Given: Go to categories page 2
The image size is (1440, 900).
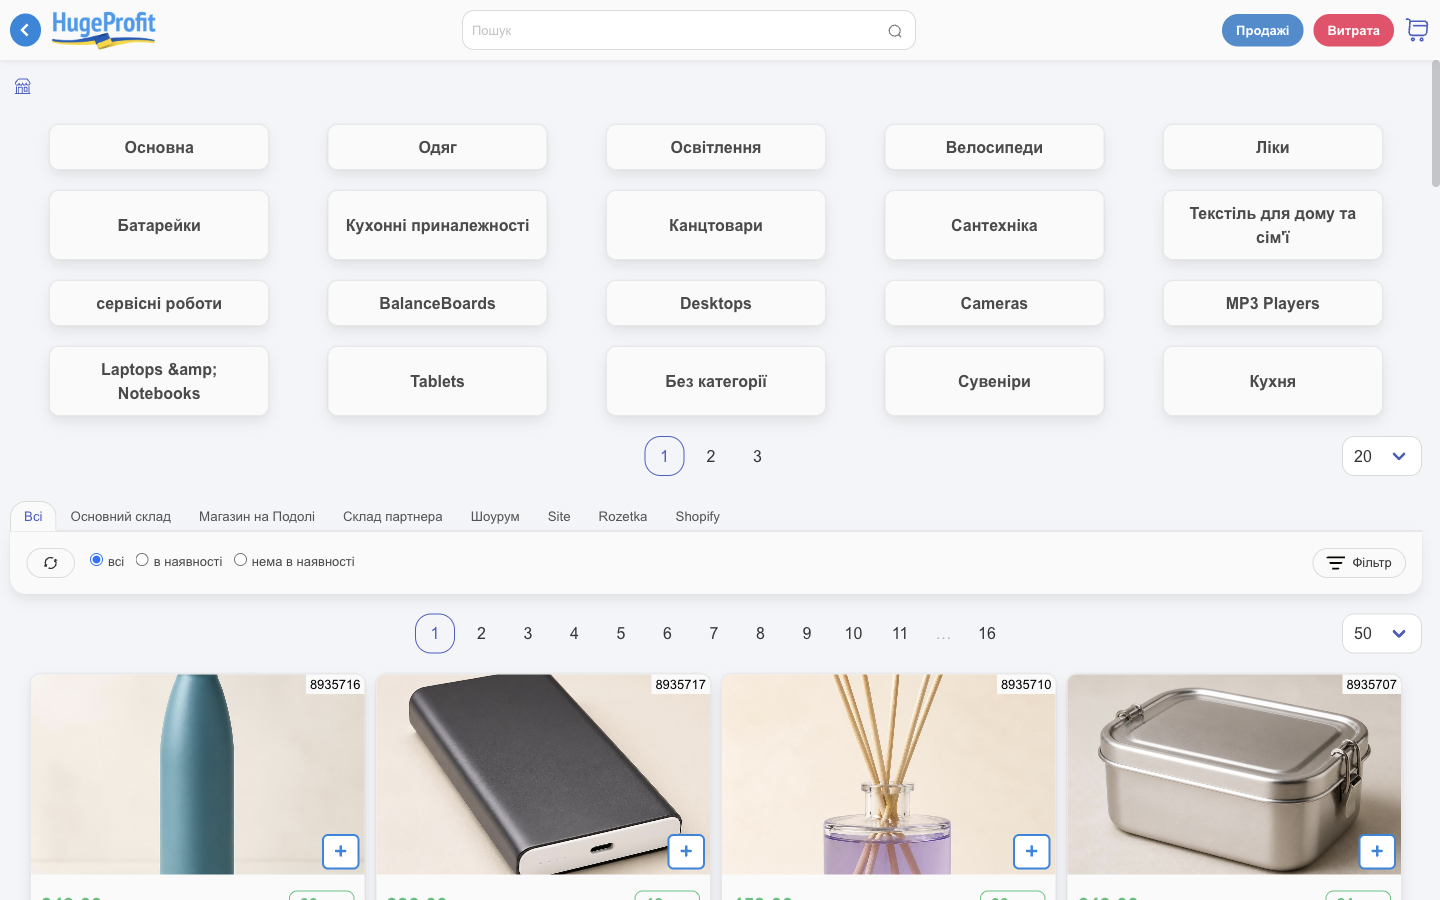Looking at the screenshot, I should (x=711, y=456).
